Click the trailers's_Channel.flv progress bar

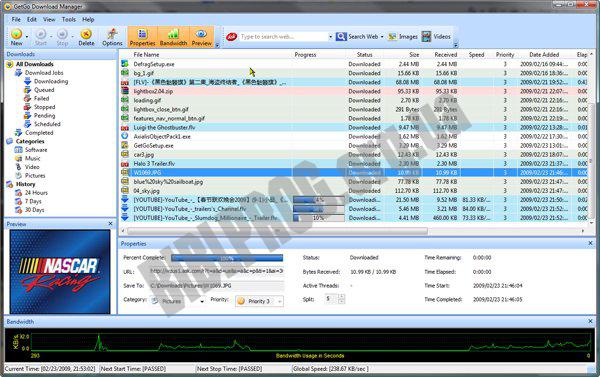click(x=318, y=209)
